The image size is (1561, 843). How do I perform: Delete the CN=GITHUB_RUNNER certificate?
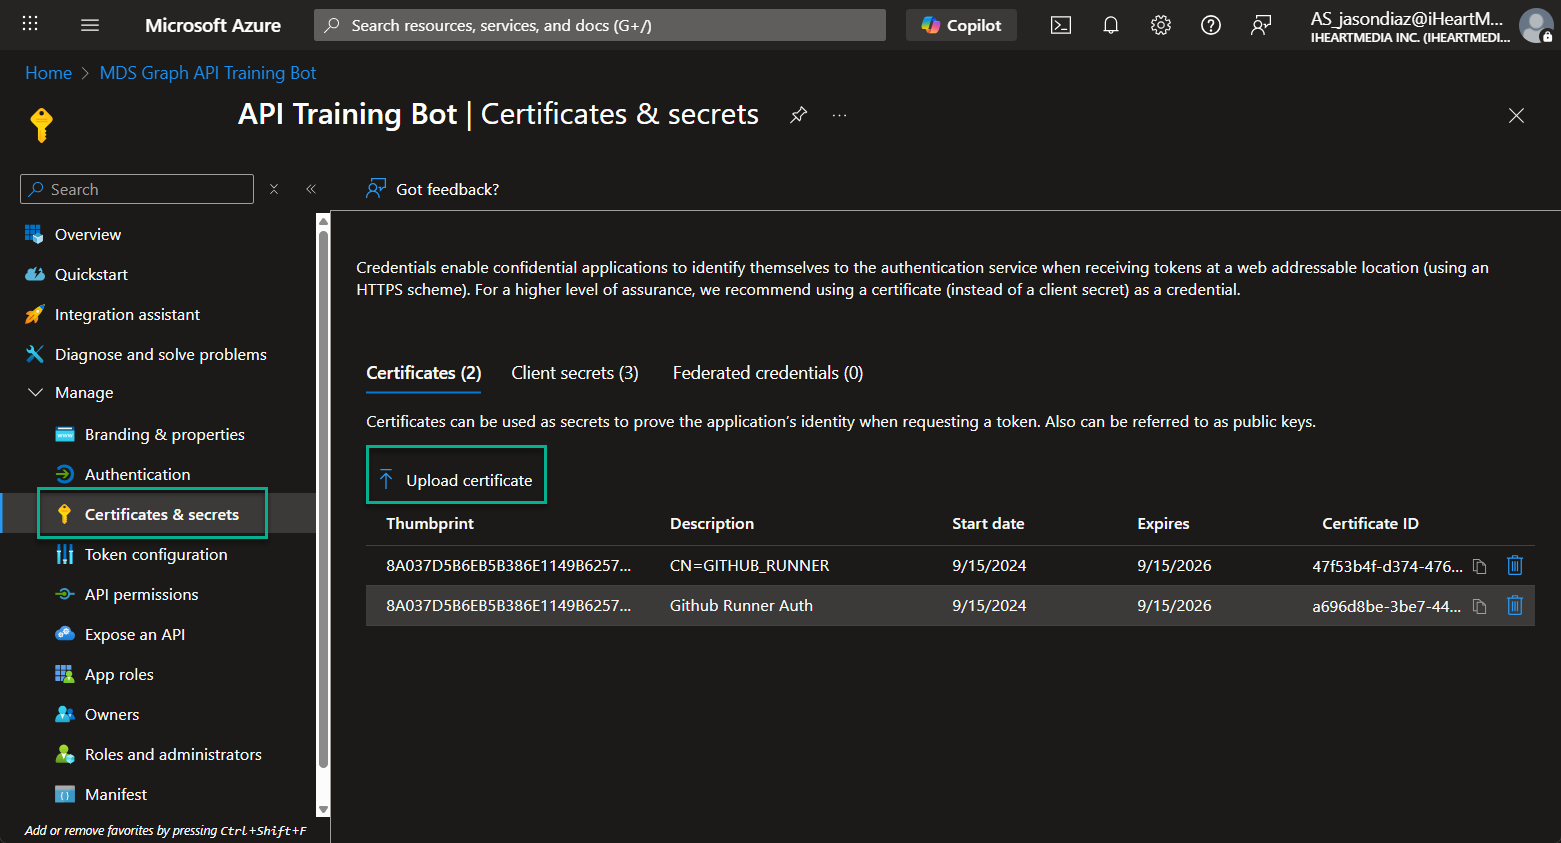1514,565
